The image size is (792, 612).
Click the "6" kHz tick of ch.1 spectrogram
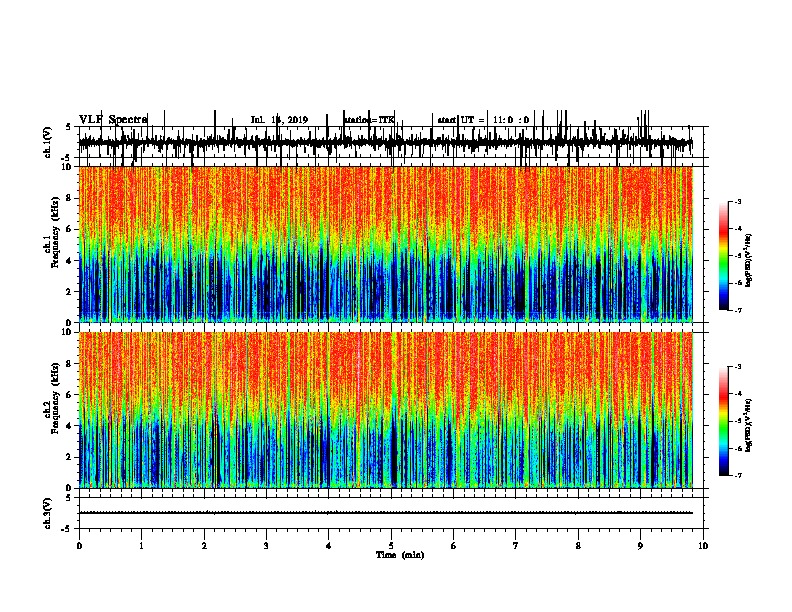(69, 229)
